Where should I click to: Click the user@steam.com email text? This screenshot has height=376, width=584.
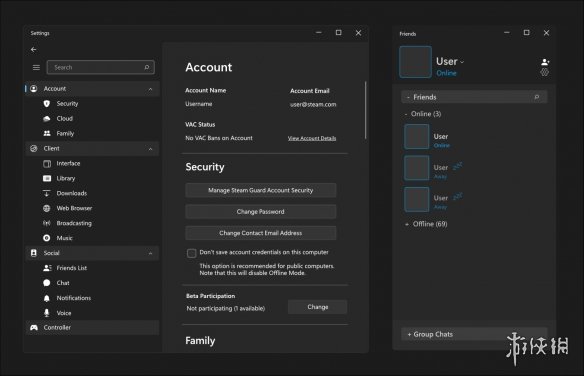313,105
